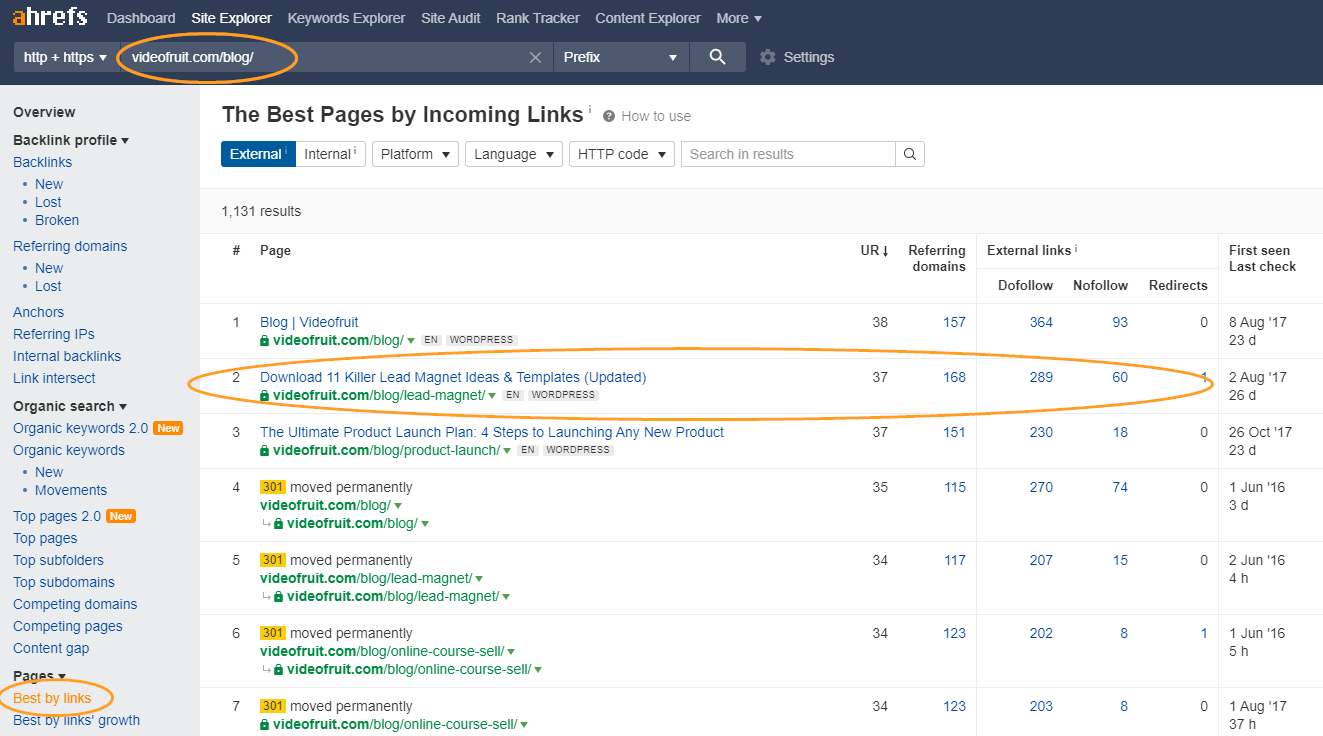Open Backlinks in the sidebar
Image resolution: width=1323 pixels, height=736 pixels.
tap(42, 162)
